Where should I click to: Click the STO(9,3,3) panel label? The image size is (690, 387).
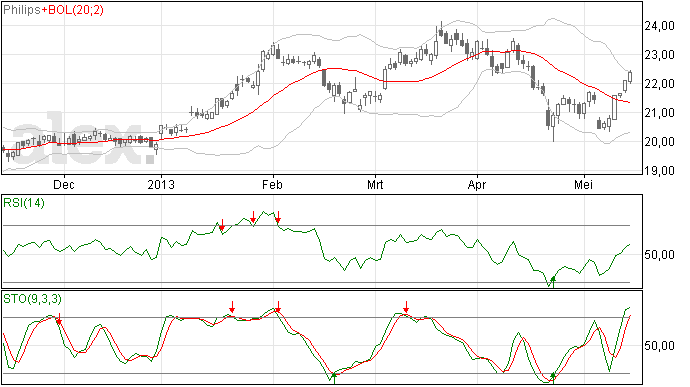pyautogui.click(x=32, y=299)
